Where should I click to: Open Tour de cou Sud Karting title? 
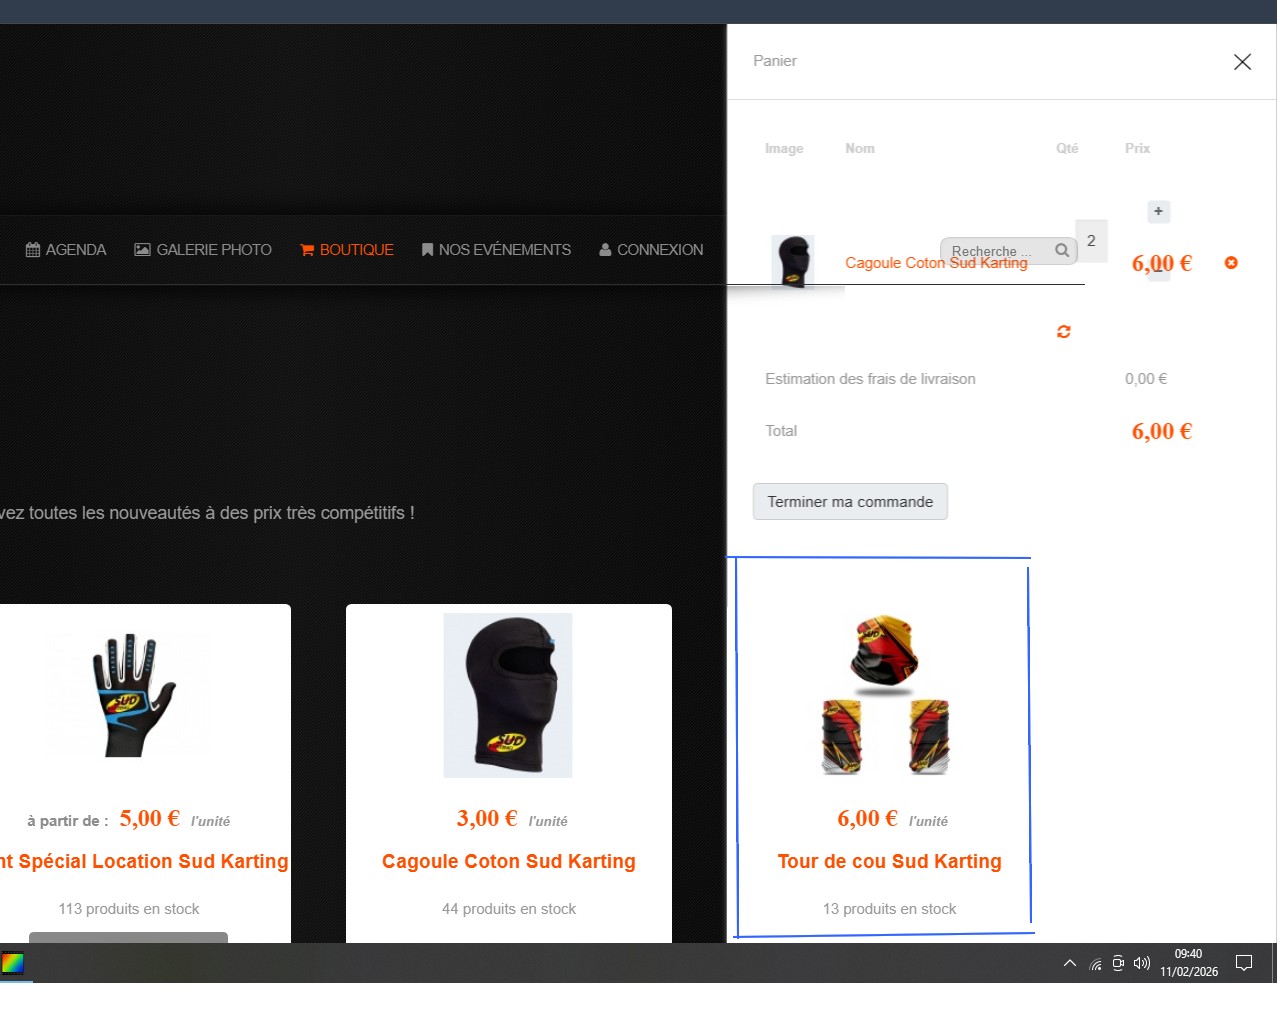point(890,861)
